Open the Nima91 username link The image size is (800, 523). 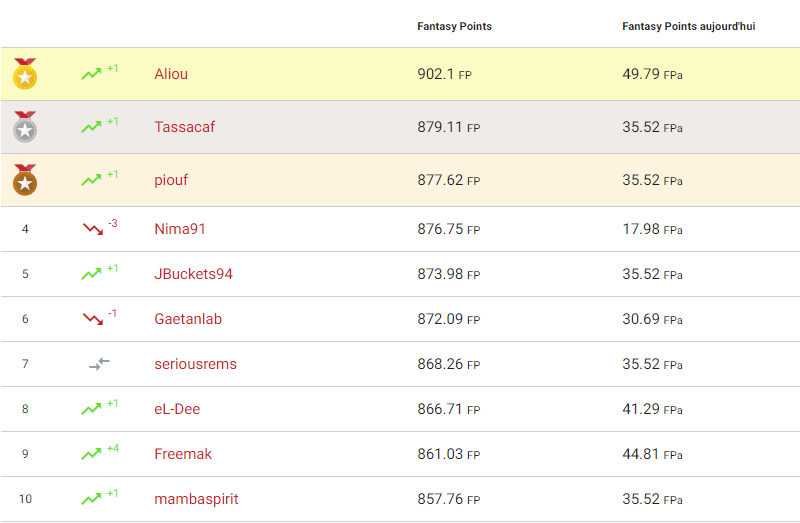[x=180, y=229]
